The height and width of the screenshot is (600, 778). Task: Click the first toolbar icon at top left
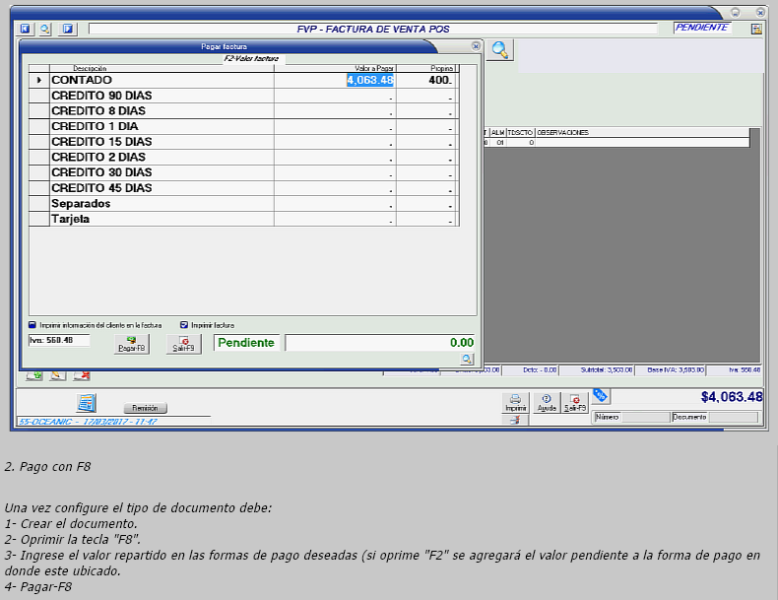pyautogui.click(x=26, y=29)
